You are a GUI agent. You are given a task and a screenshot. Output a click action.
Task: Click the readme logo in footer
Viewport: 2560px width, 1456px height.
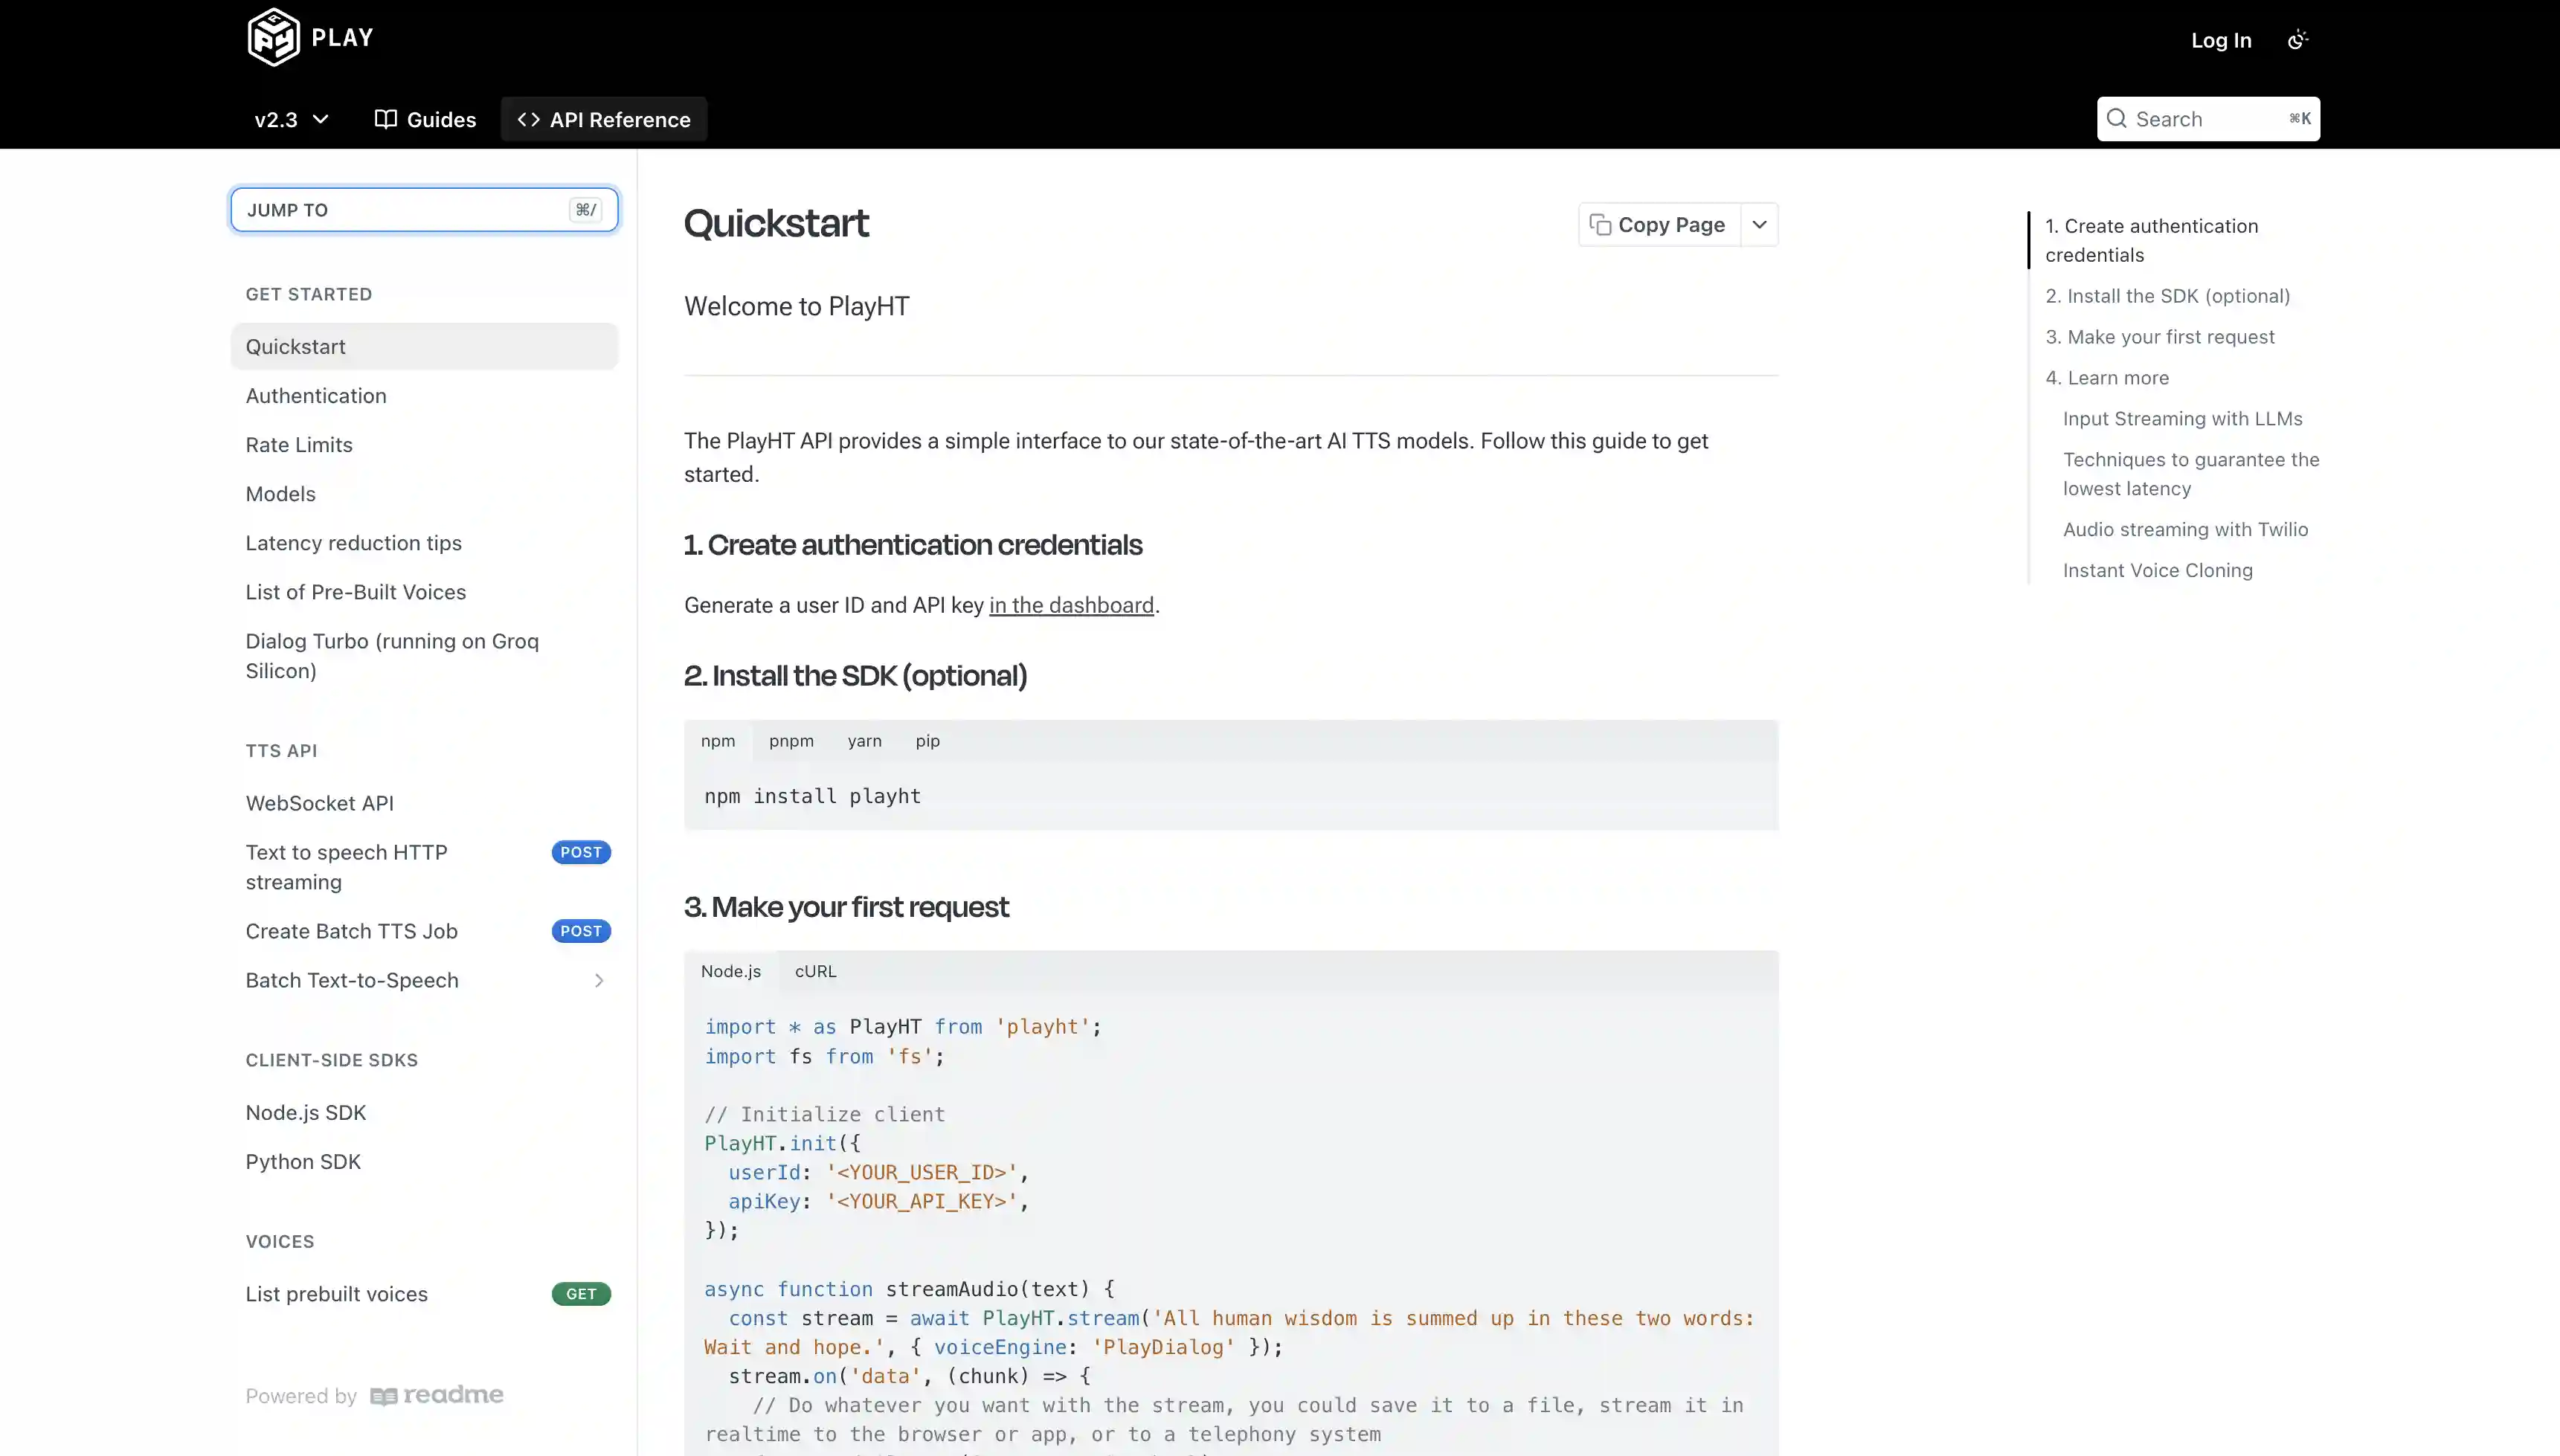[x=437, y=1395]
